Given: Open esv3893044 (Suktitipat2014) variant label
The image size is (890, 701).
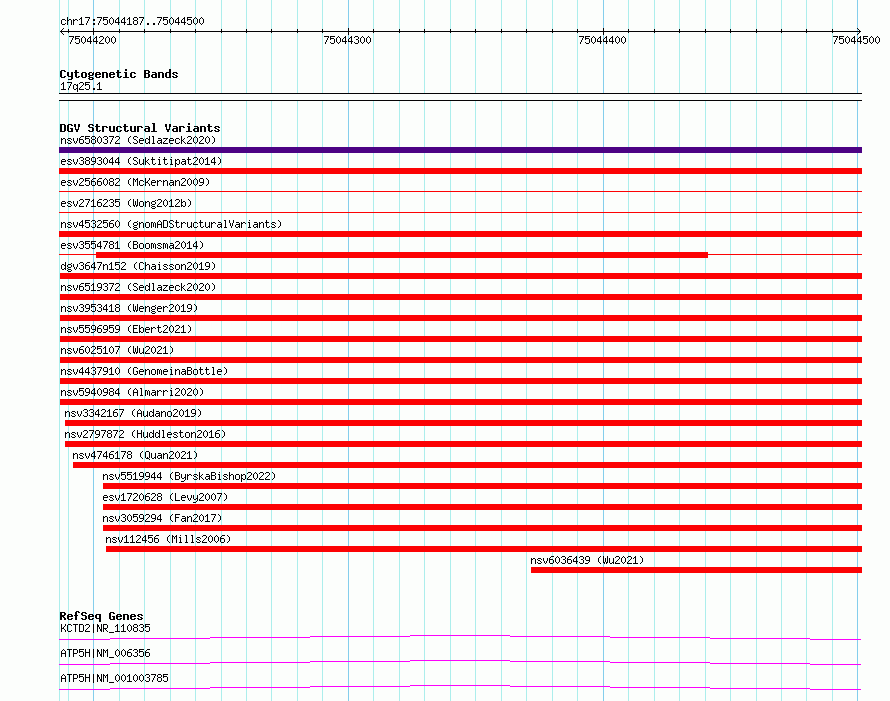Looking at the screenshot, I should click(141, 161).
